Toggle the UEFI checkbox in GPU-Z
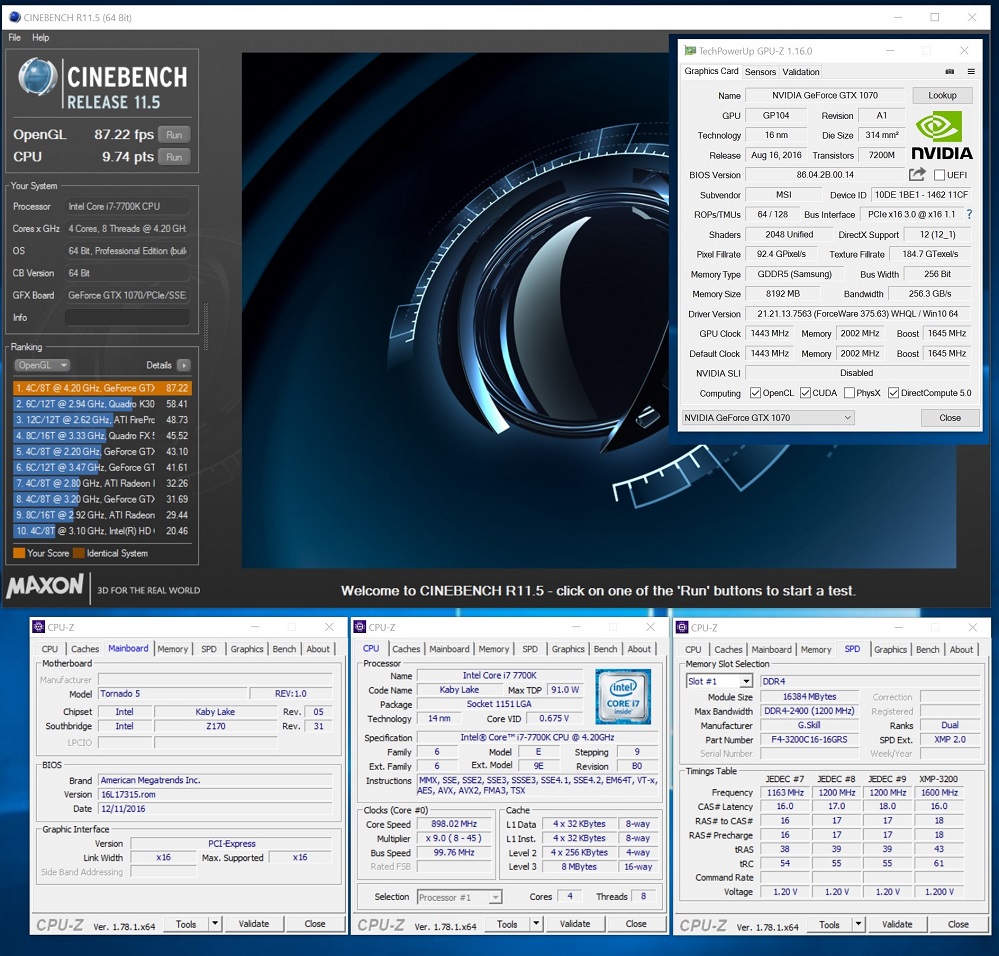999x956 pixels. point(939,175)
